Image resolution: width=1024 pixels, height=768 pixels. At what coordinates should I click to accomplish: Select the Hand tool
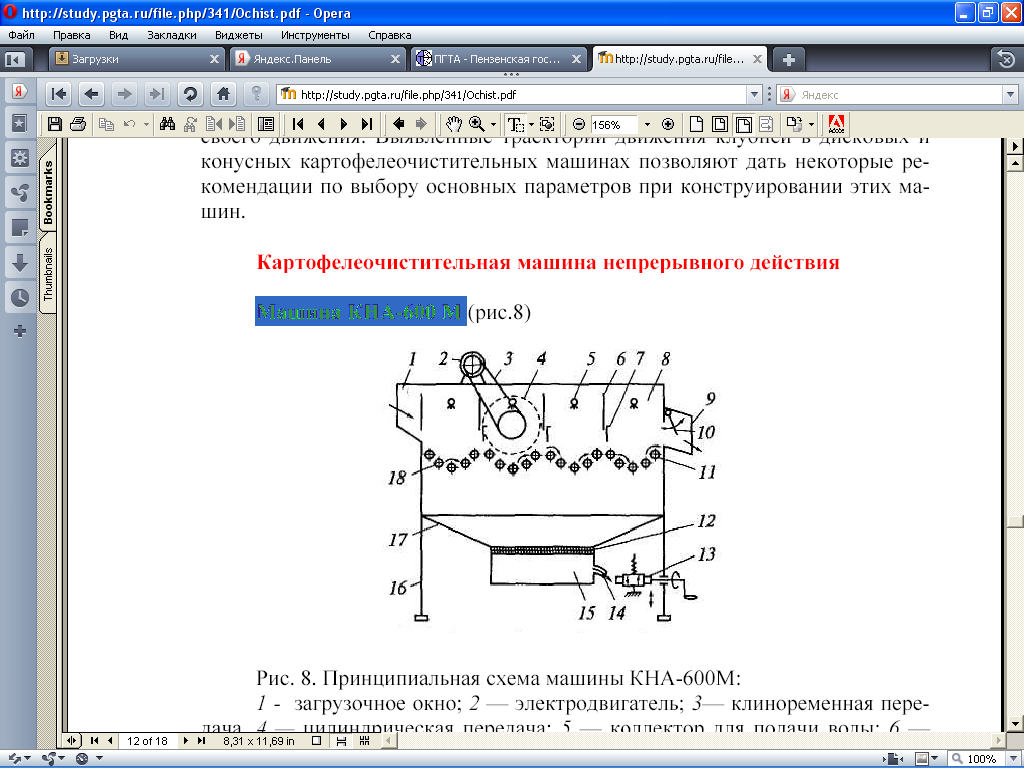454,124
